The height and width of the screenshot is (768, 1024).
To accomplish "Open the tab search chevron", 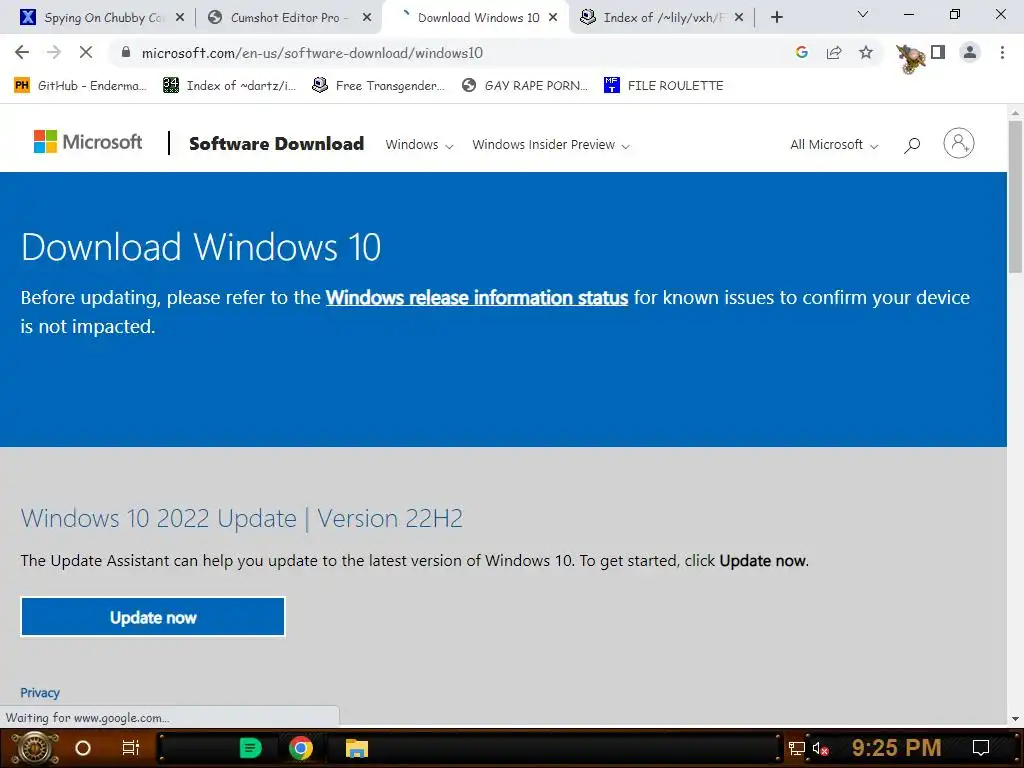I will [863, 14].
